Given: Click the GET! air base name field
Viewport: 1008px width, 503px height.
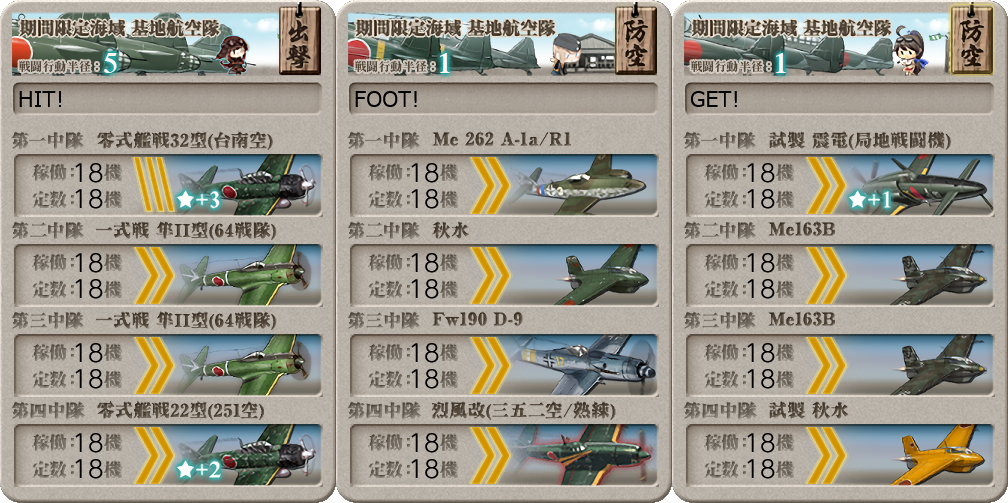Looking at the screenshot, I should click(x=838, y=99).
